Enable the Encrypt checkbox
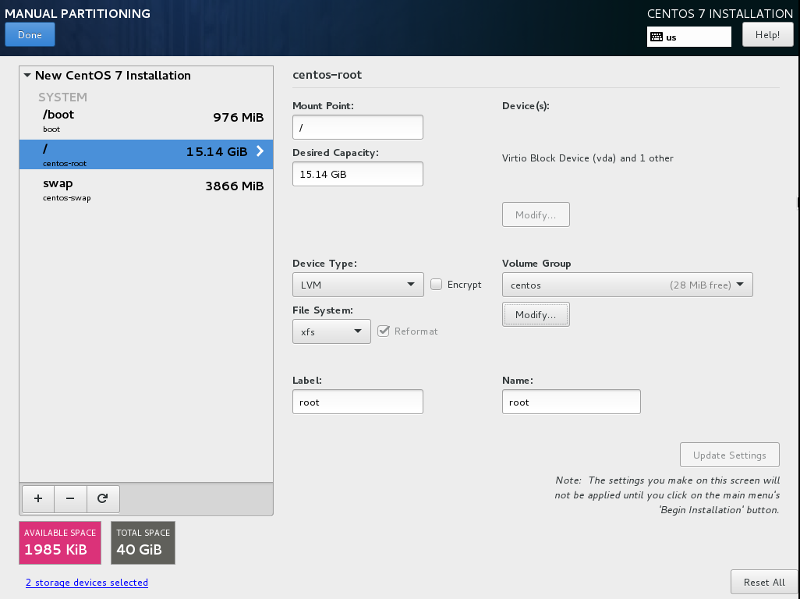The width and height of the screenshot is (800, 599). (x=436, y=284)
